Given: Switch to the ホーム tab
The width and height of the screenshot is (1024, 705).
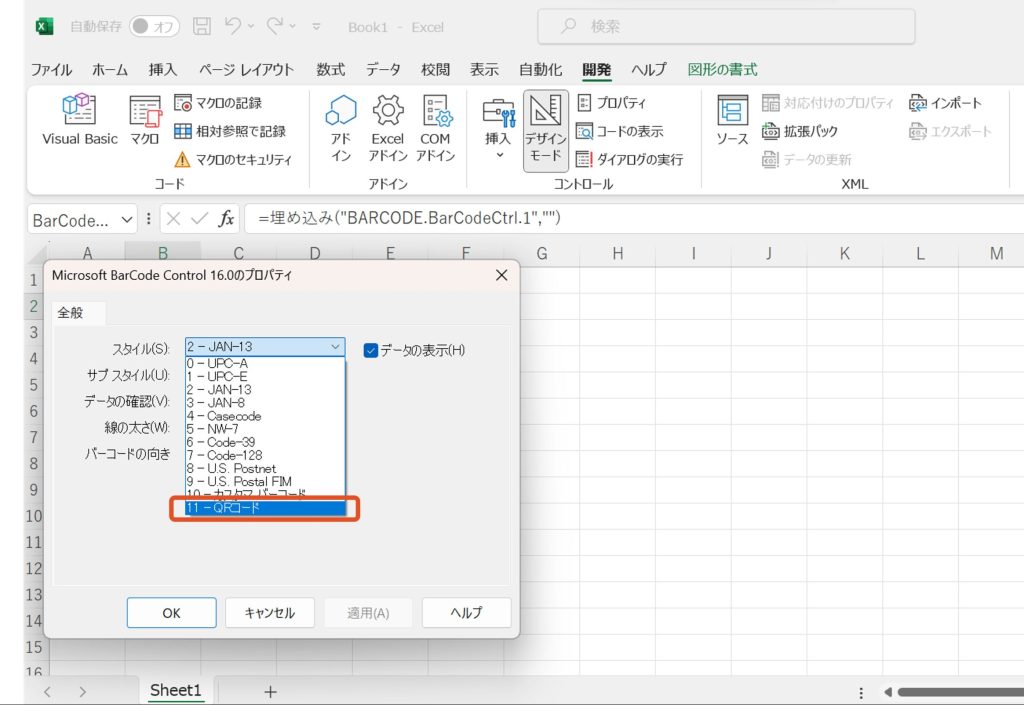Looking at the screenshot, I should [x=110, y=69].
